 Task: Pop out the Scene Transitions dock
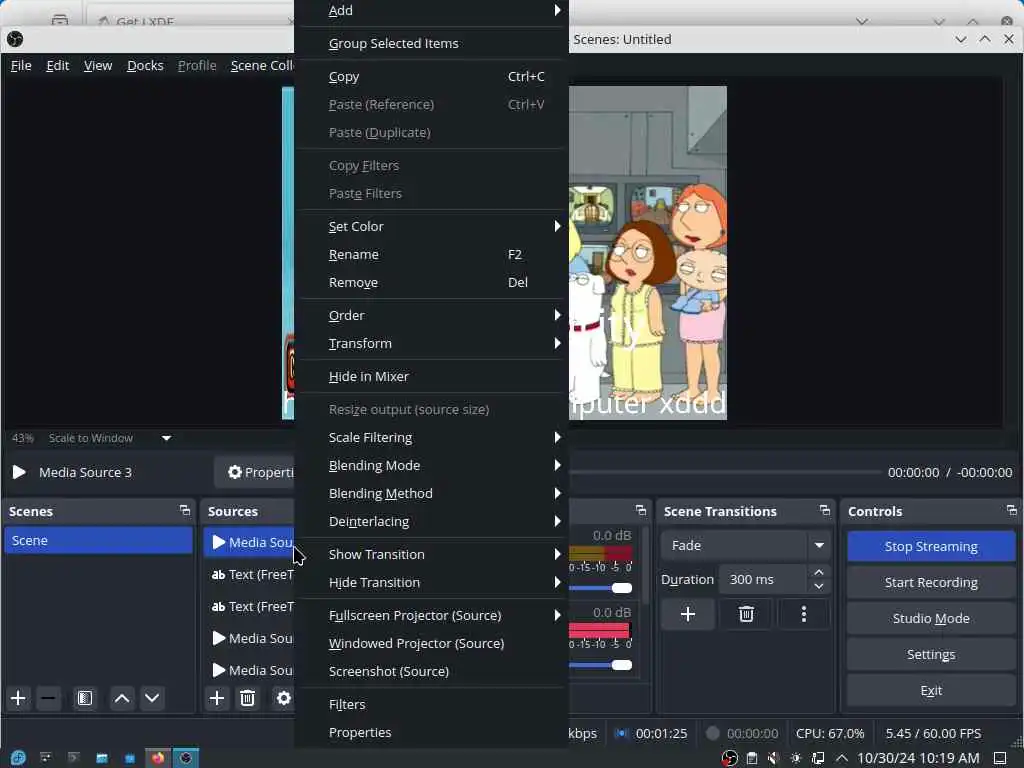click(825, 510)
